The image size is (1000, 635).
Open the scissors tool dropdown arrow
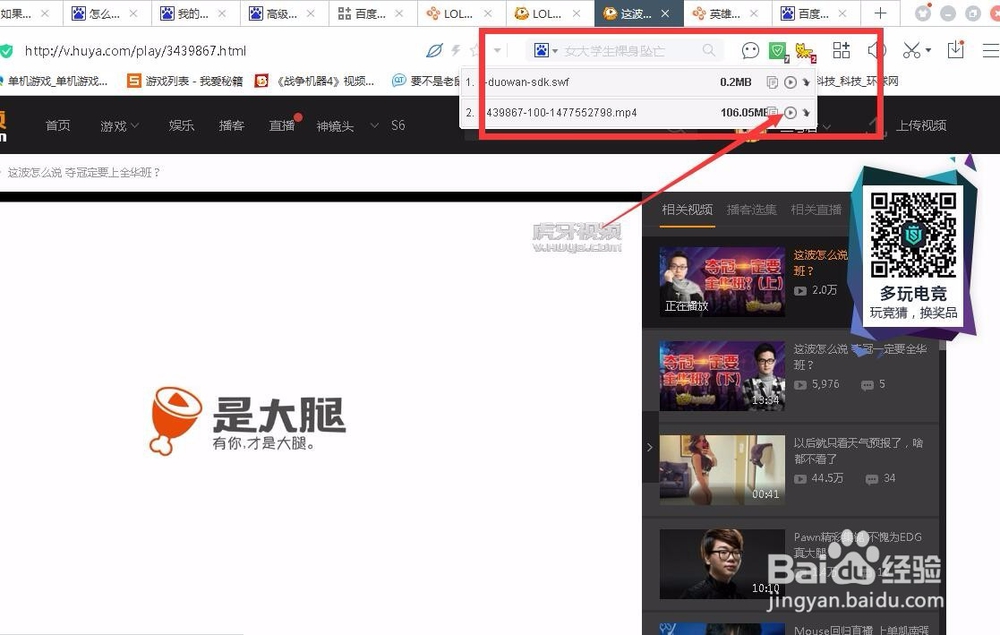click(x=928, y=50)
